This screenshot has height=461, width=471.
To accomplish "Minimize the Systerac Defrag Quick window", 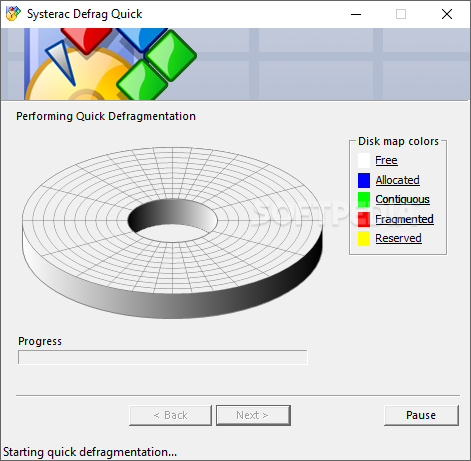I will click(356, 14).
